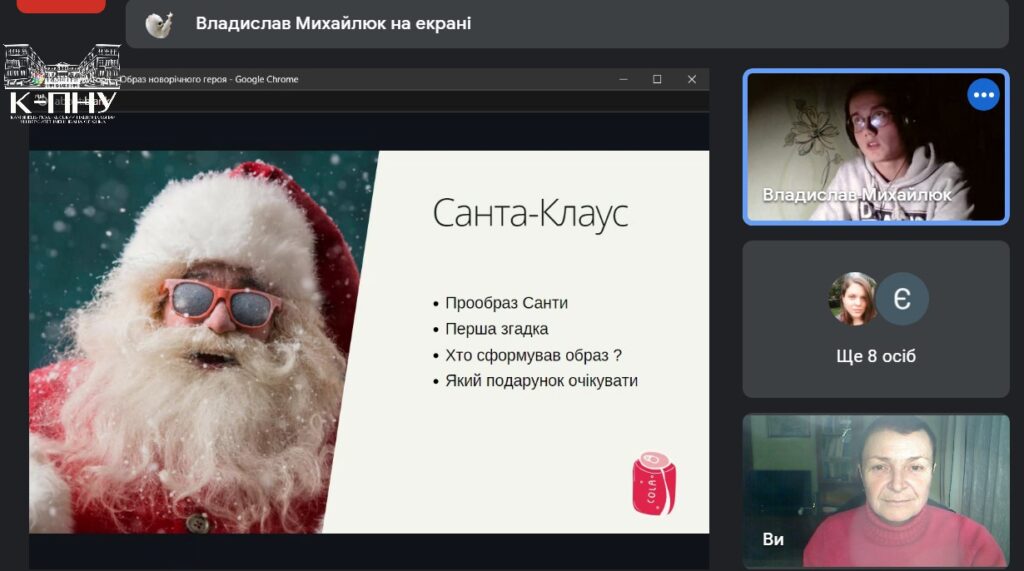Click the "Хто сформував образ ?" bullet

click(x=533, y=355)
